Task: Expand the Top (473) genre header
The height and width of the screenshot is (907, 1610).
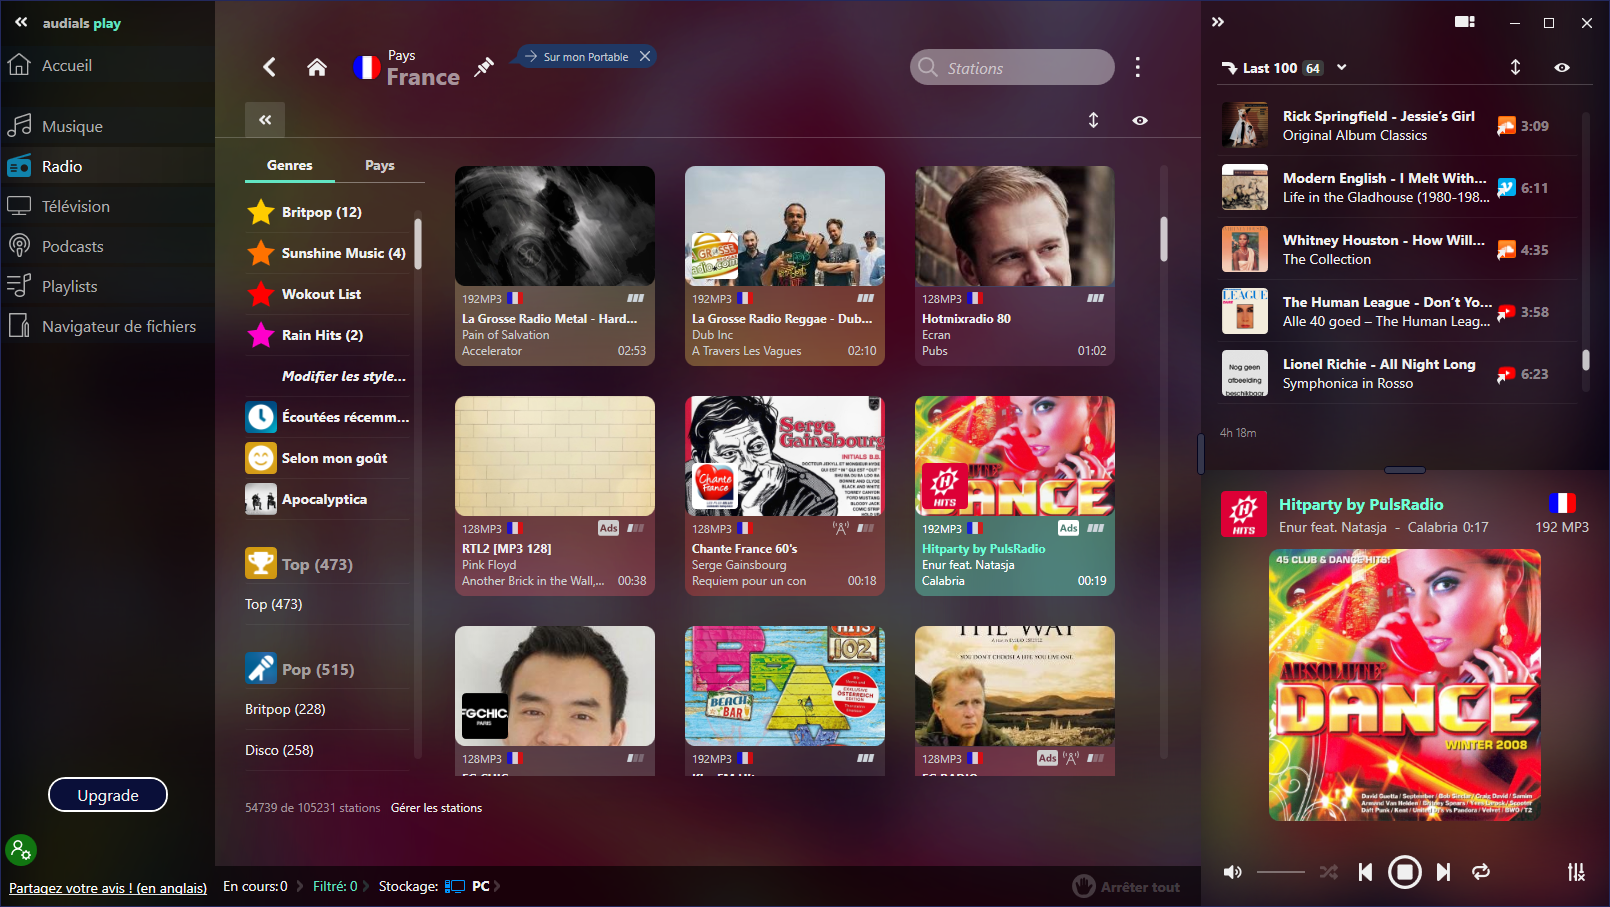Action: click(327, 564)
